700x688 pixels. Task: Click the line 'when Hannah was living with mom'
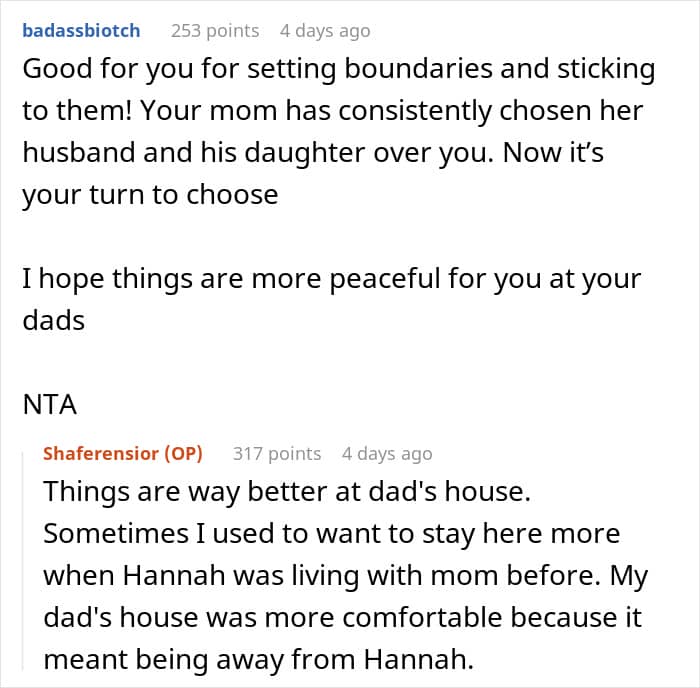tap(345, 576)
